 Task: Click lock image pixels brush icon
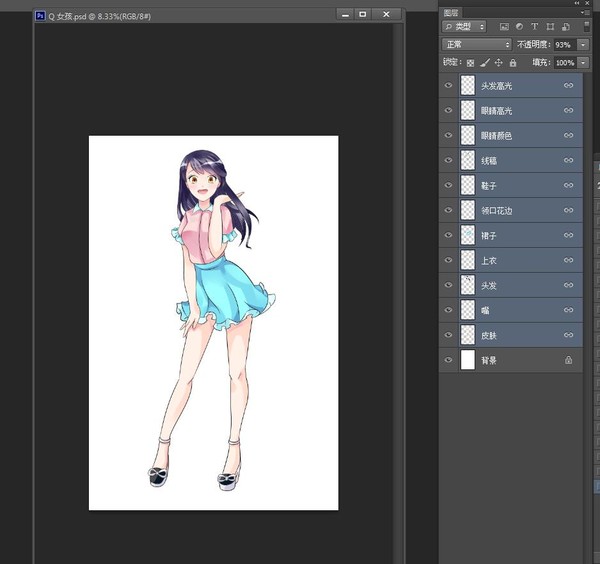tap(485, 63)
